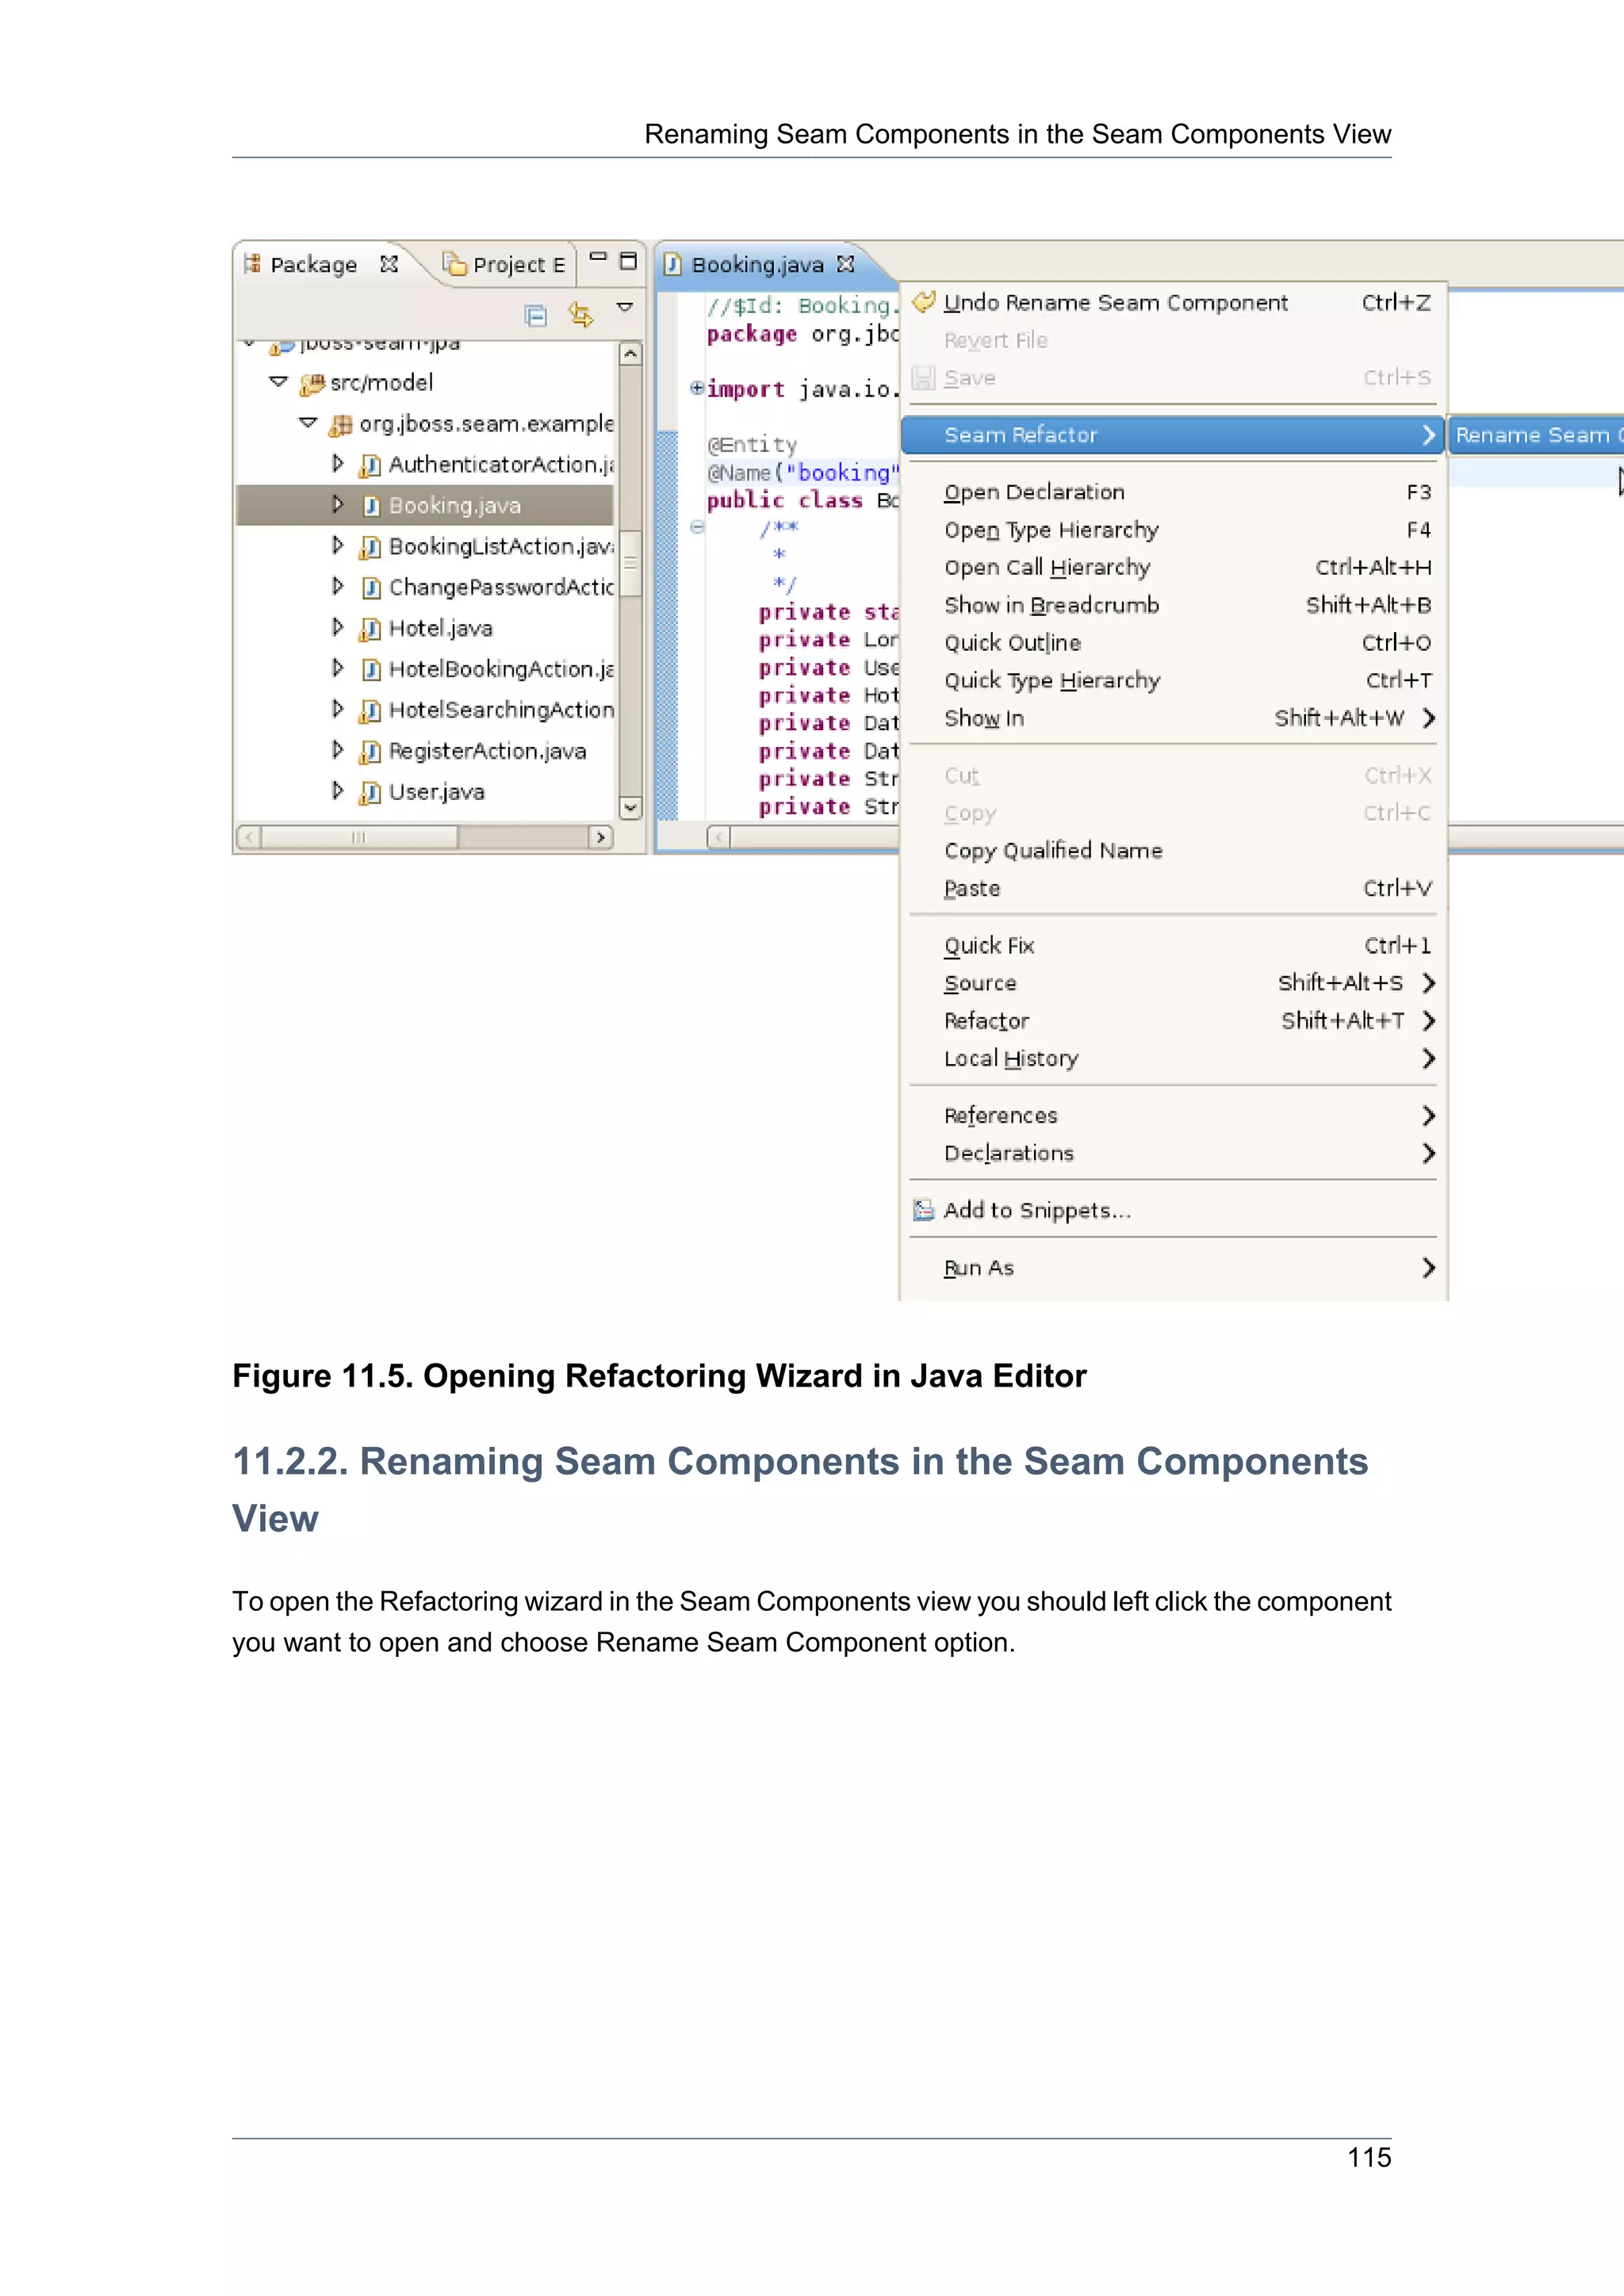Choose Paste from context menu
The image size is (1624, 2296).
click(x=1173, y=888)
